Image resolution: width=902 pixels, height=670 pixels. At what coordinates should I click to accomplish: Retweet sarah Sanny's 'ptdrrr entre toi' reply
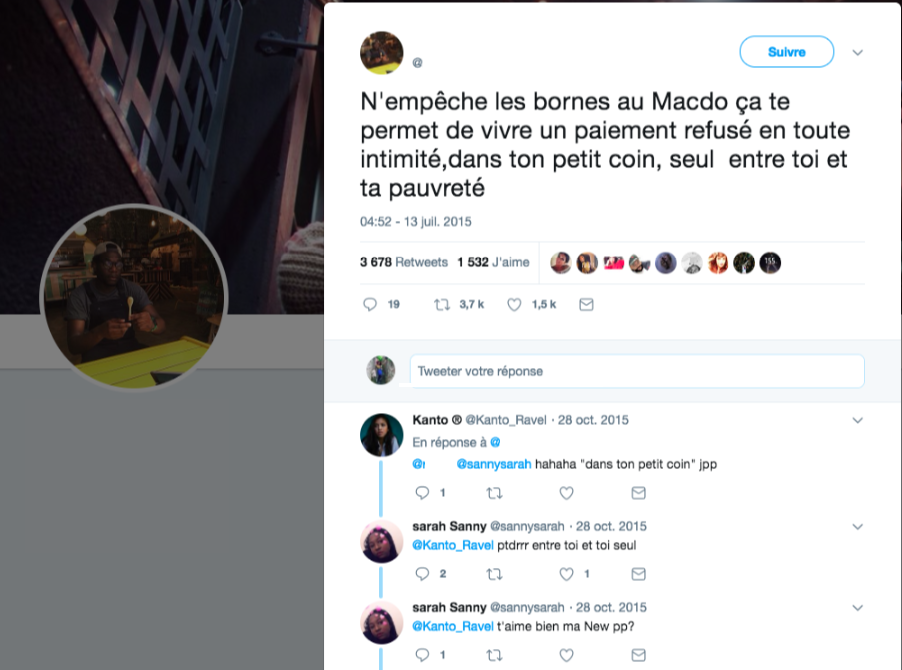click(x=494, y=574)
